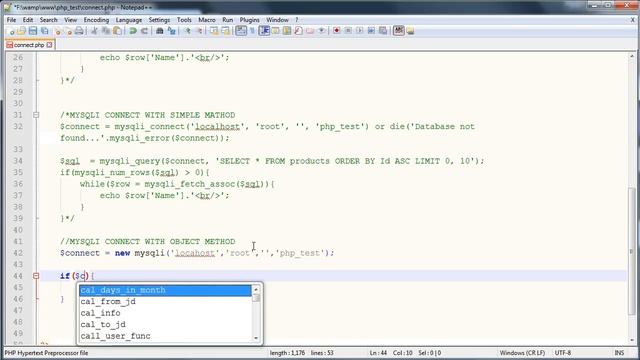Click the macro Playback icon
This screenshot has width=640, height=360.
[x=360, y=31]
